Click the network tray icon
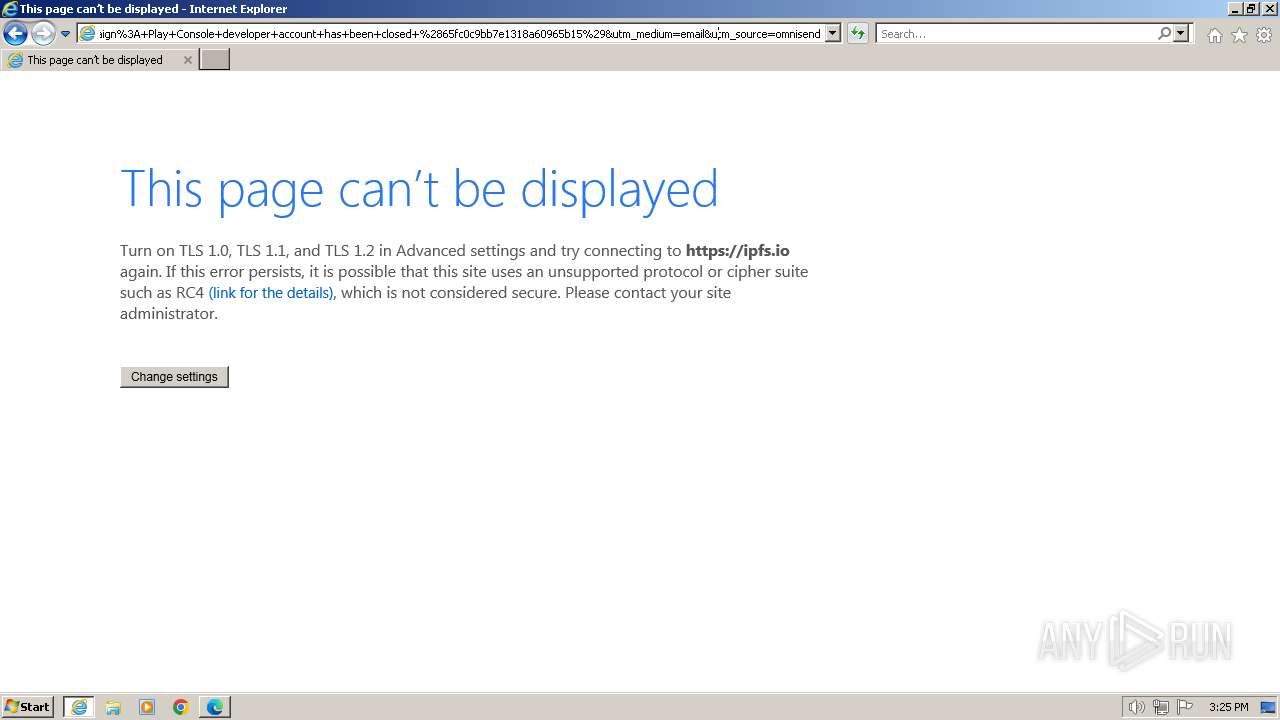 pyautogui.click(x=1161, y=707)
